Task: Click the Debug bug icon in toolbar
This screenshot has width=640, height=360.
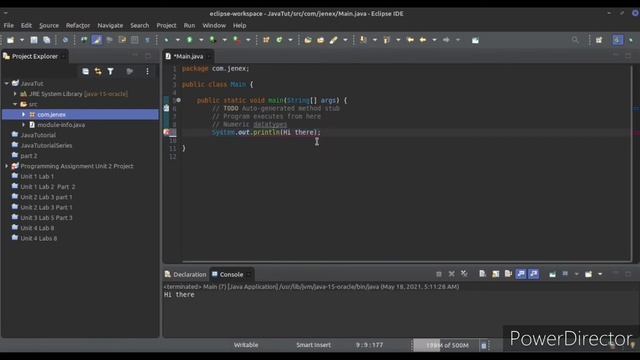Action: coord(166,40)
